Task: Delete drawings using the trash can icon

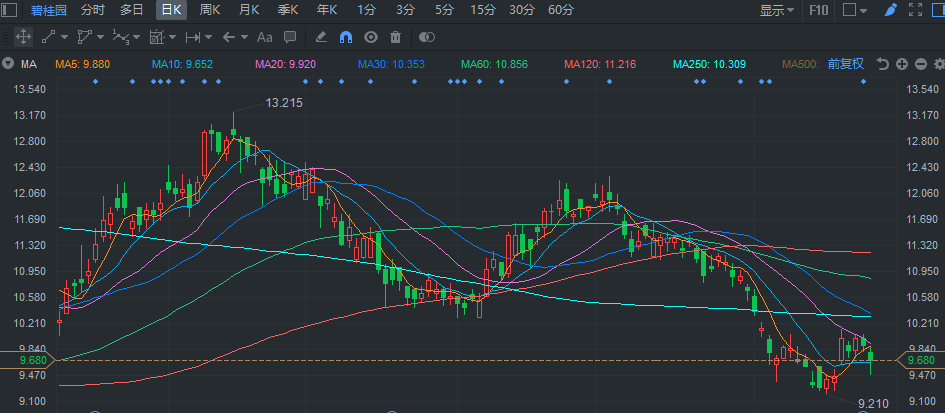Action: click(x=395, y=37)
